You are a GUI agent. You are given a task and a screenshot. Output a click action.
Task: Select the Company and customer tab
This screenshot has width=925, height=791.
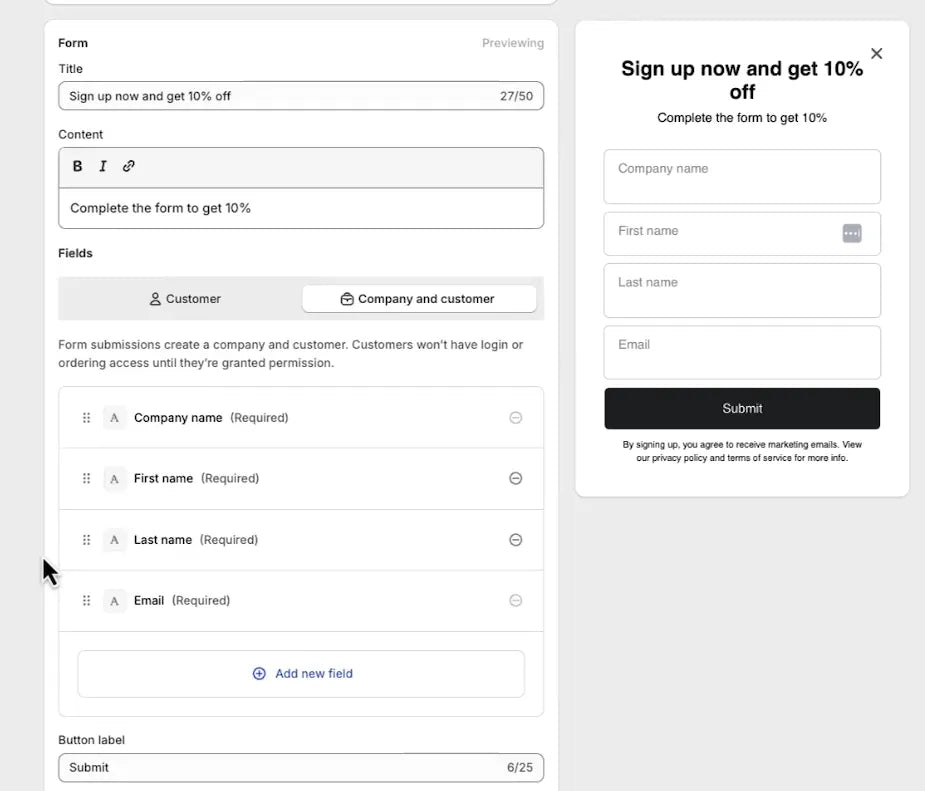(419, 298)
